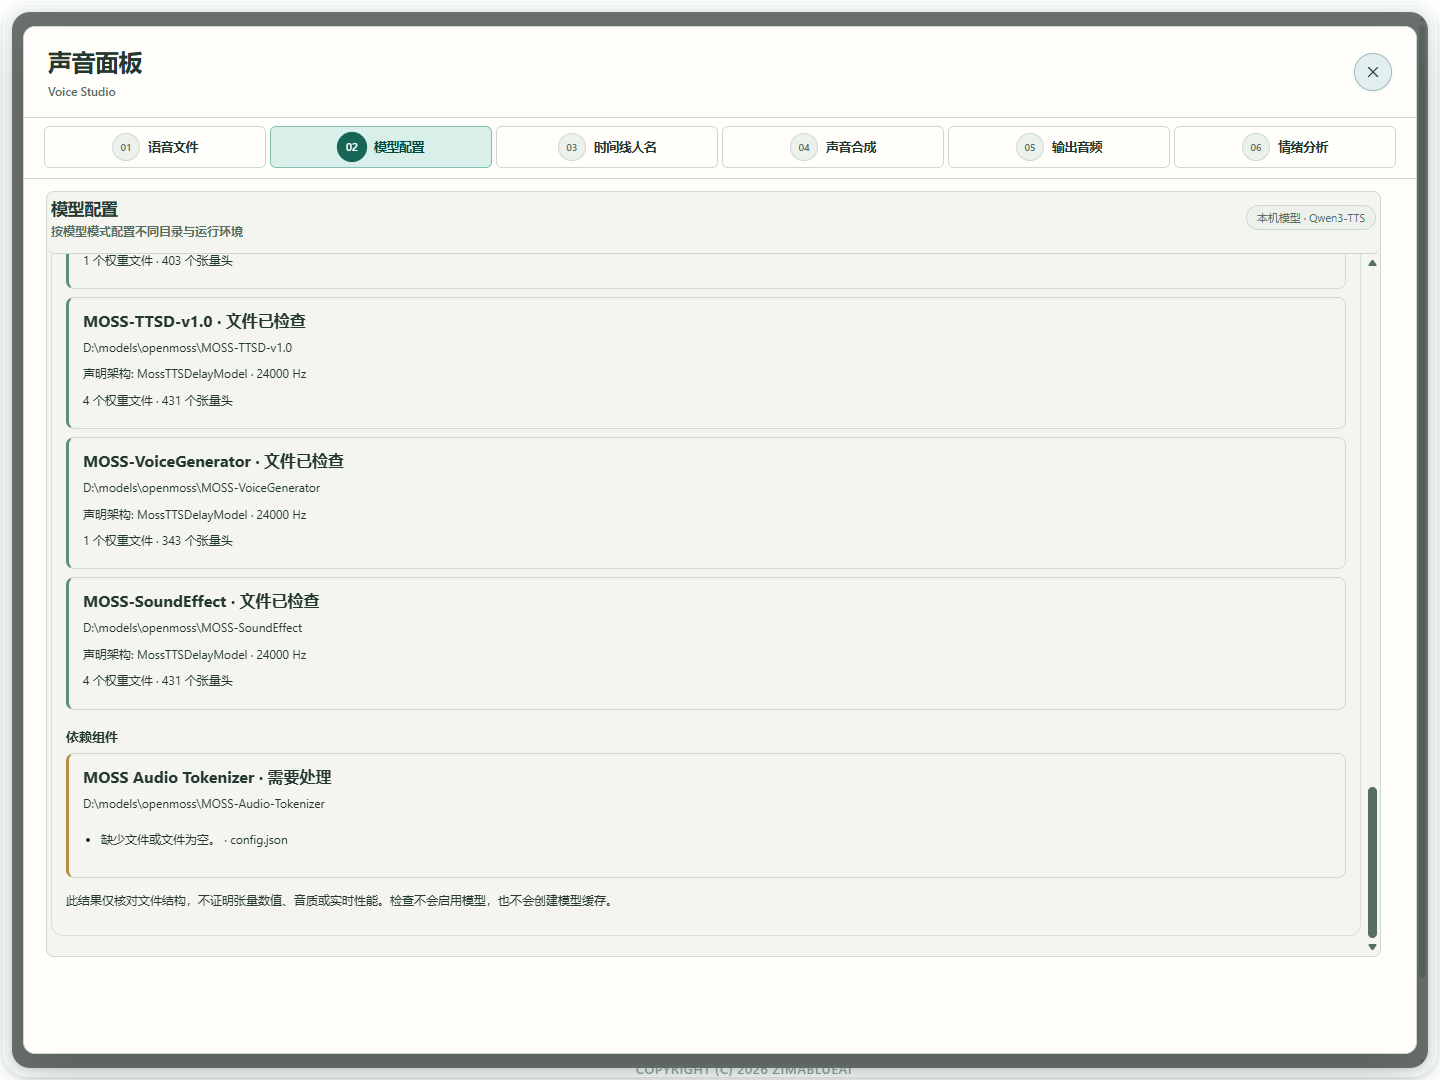Click the scrollbar up arrow

(1372, 263)
